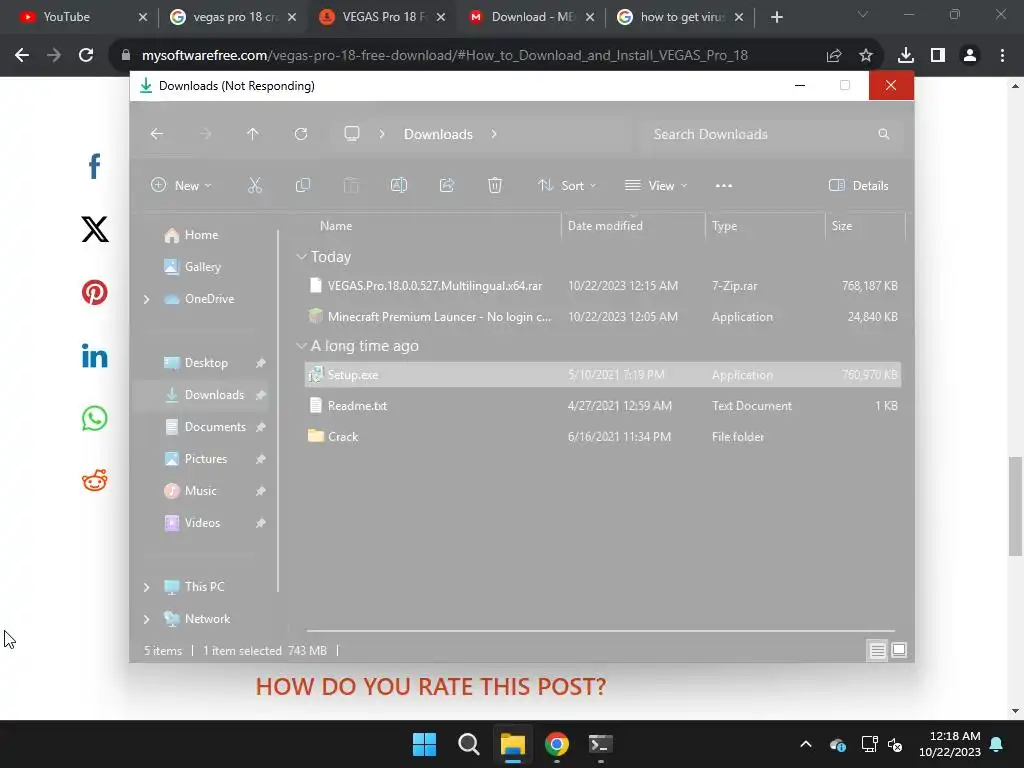Switch to large thumbnails view icon in status bar
1024x768 pixels.
899,650
